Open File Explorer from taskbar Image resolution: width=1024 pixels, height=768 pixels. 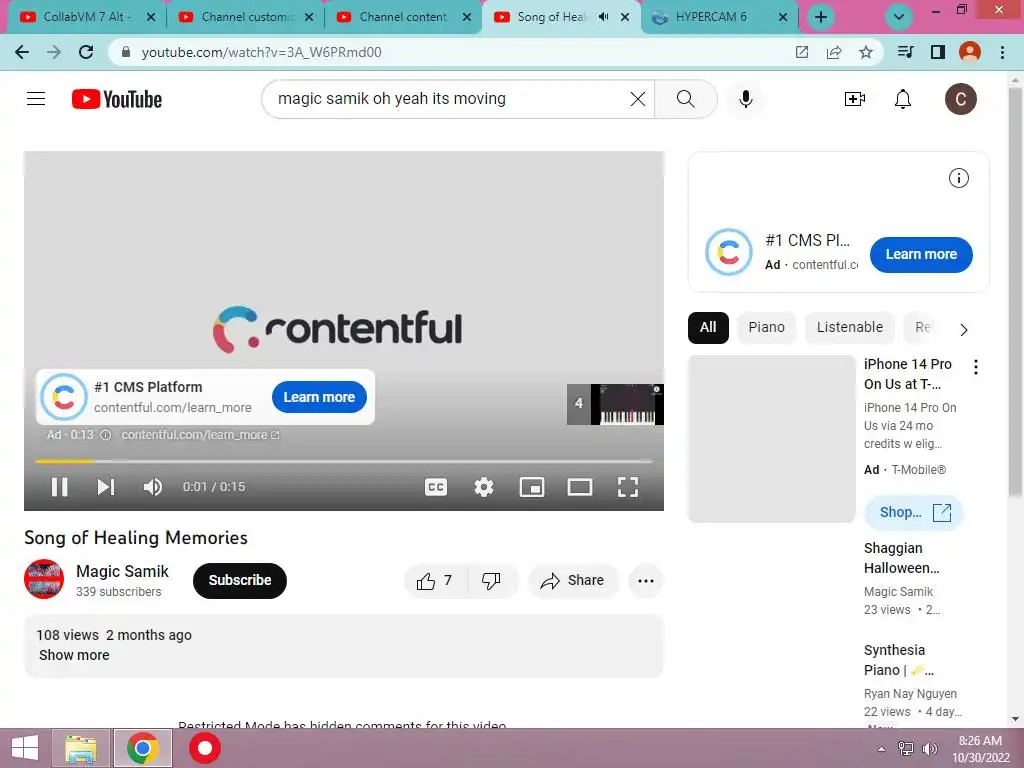[81, 748]
